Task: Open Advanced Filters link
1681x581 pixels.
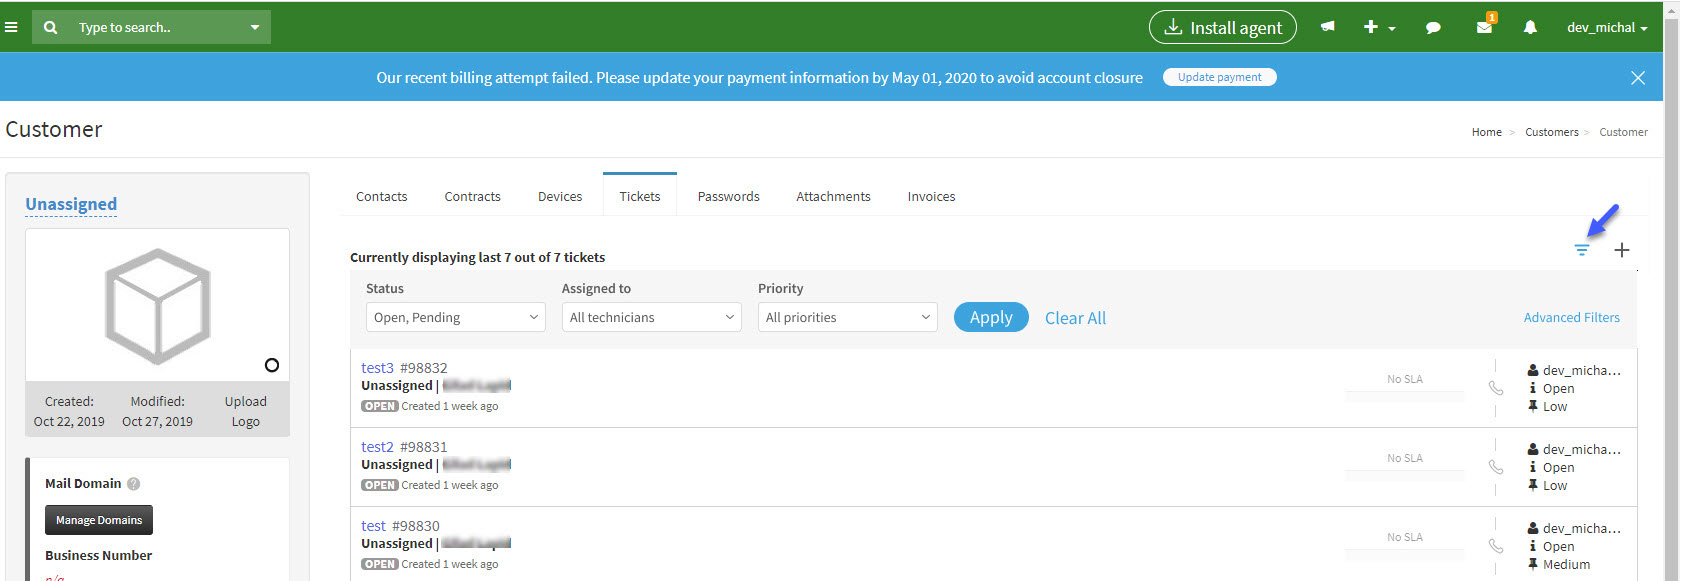Action: (x=1572, y=317)
